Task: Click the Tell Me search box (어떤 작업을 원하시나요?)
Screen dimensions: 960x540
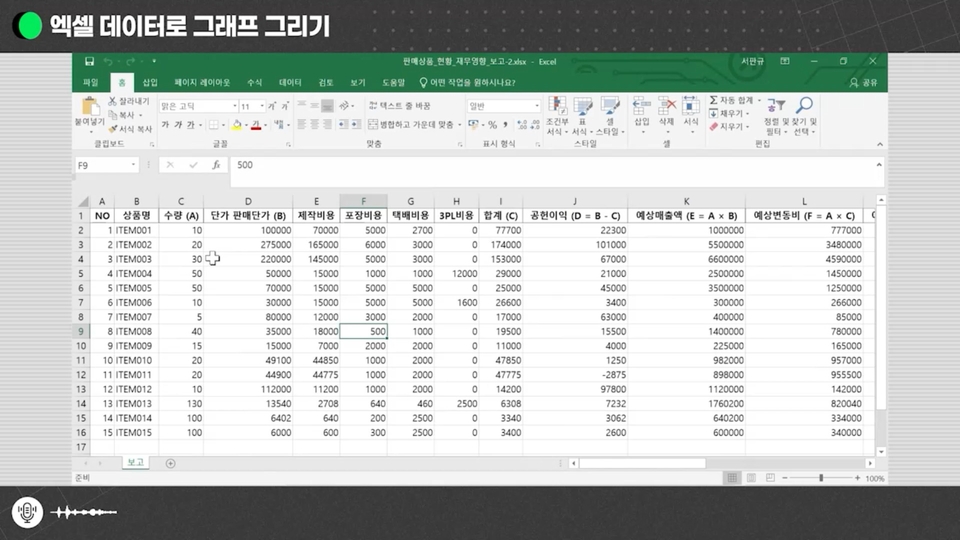Action: [x=467, y=82]
